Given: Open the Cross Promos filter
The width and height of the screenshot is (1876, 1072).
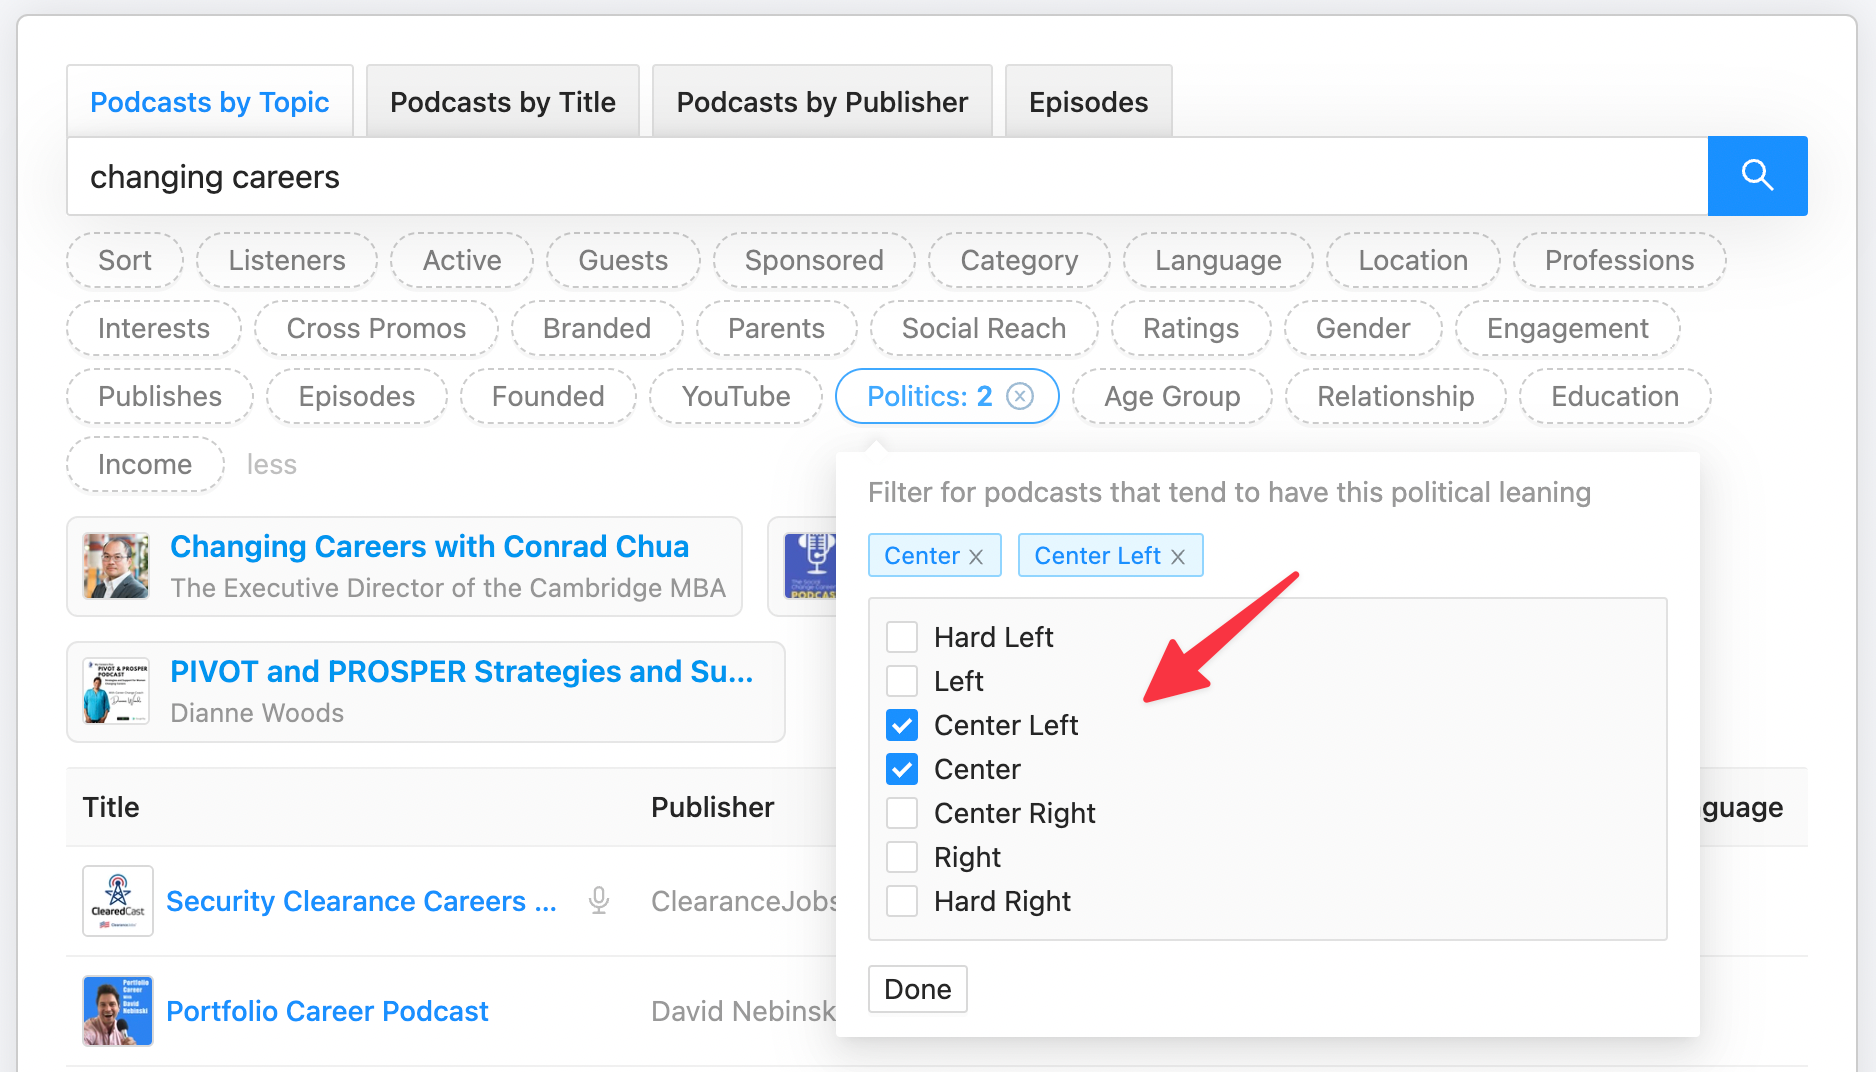Looking at the screenshot, I should 376,328.
